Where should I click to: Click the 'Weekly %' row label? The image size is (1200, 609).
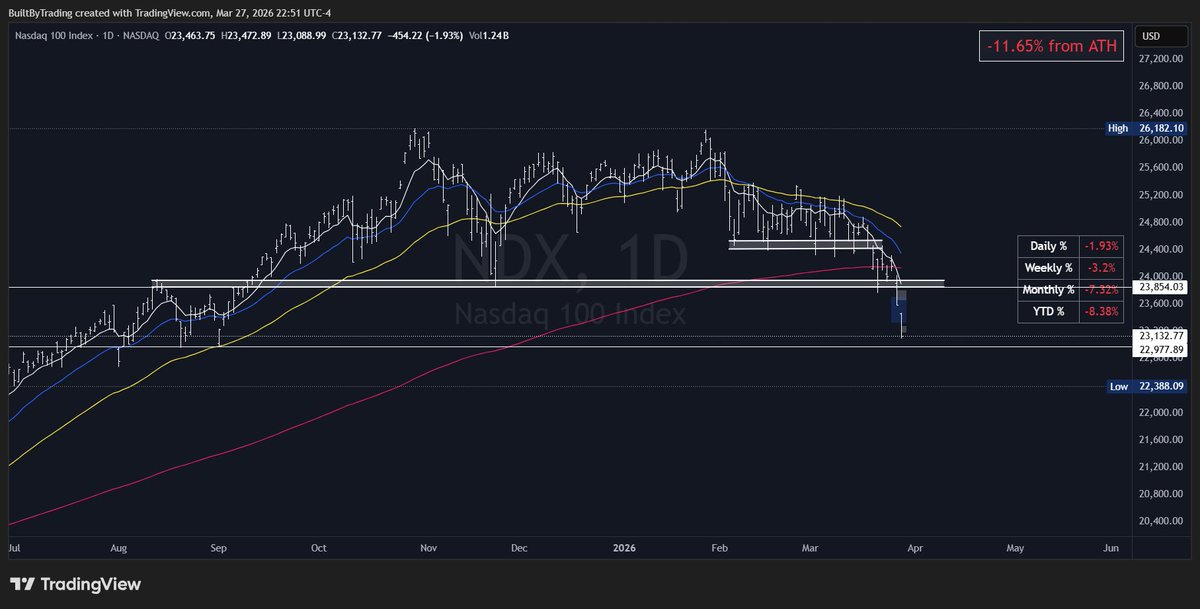[1049, 268]
